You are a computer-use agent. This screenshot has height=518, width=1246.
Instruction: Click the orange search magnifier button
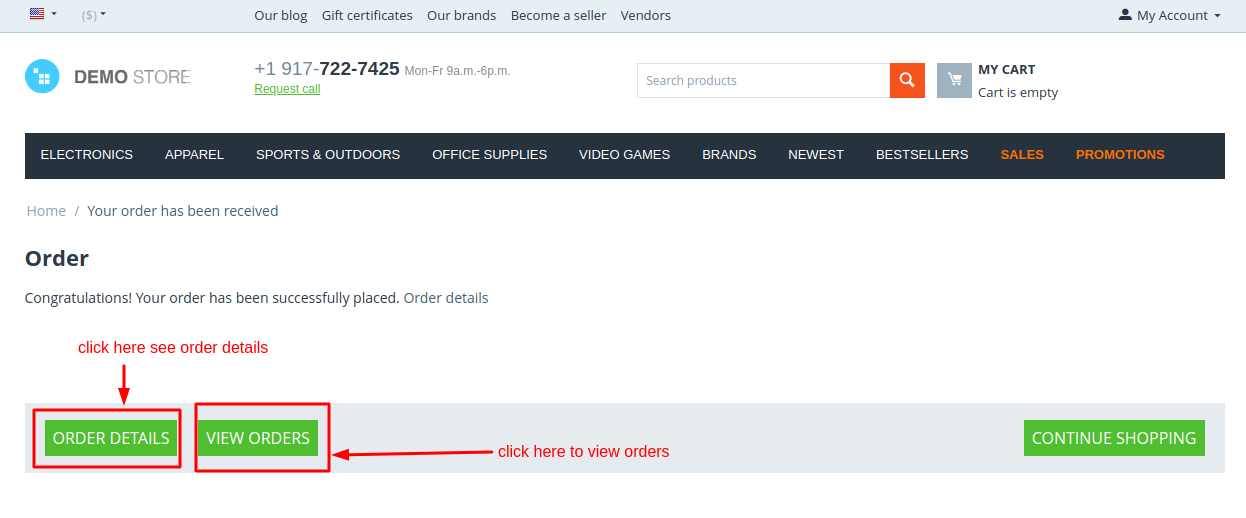(906, 80)
